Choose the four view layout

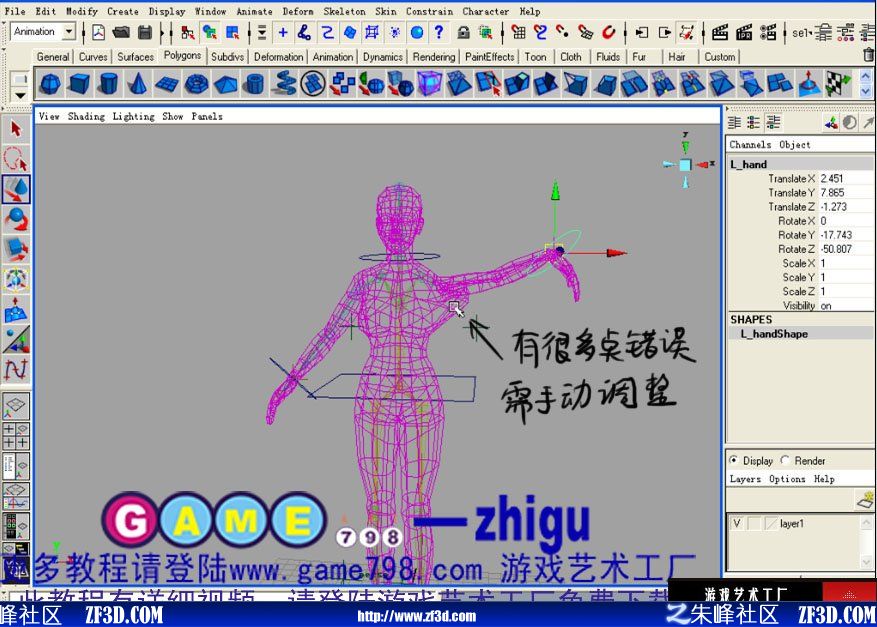pos(16,436)
